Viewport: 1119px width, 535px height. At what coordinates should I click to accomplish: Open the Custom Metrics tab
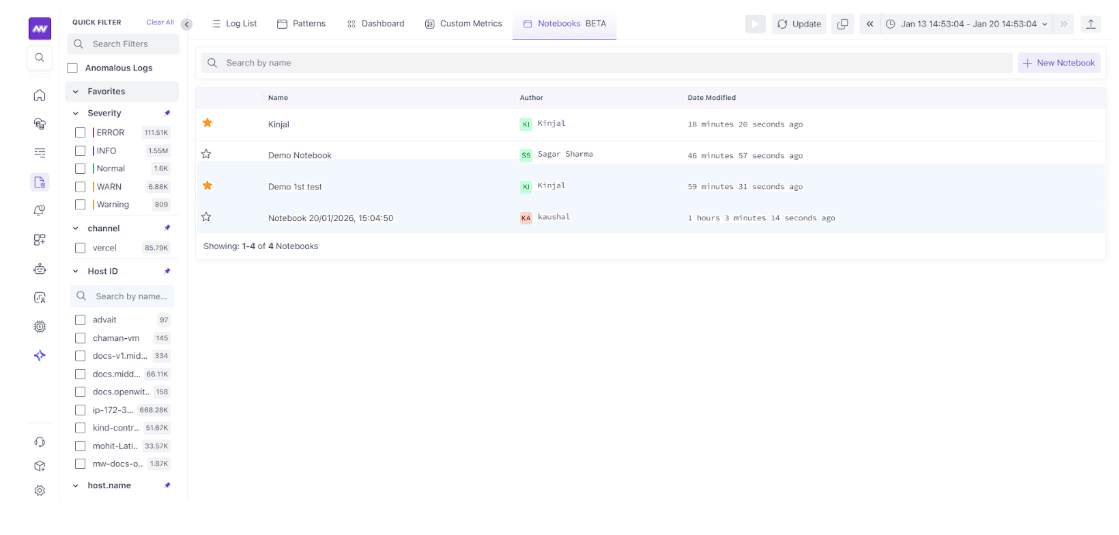(463, 24)
